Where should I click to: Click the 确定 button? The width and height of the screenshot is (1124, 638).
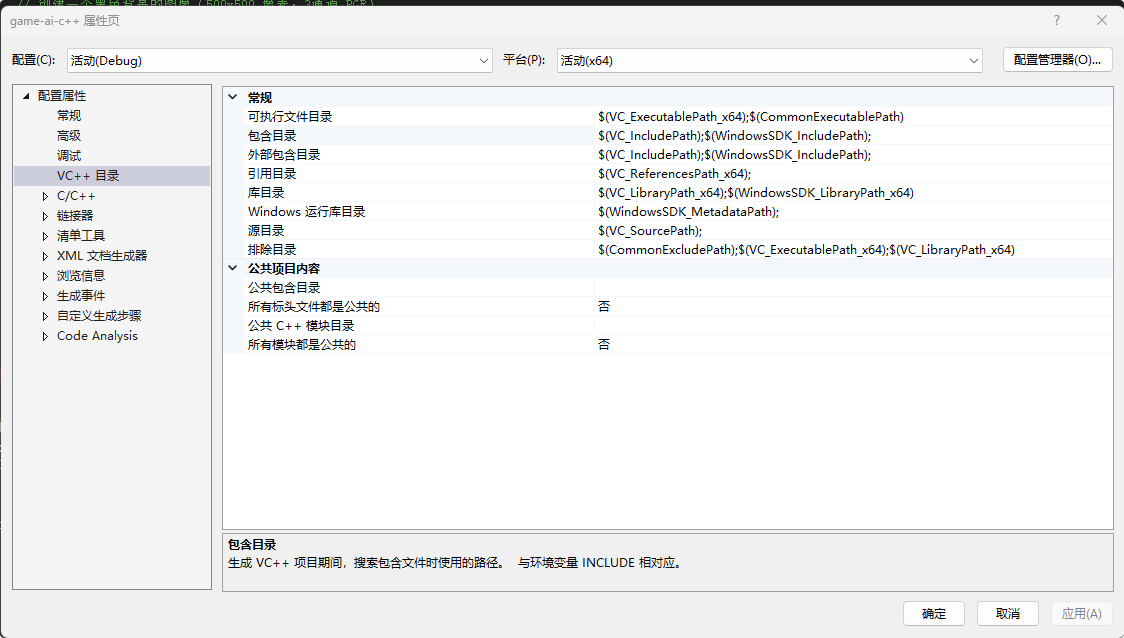pos(933,614)
